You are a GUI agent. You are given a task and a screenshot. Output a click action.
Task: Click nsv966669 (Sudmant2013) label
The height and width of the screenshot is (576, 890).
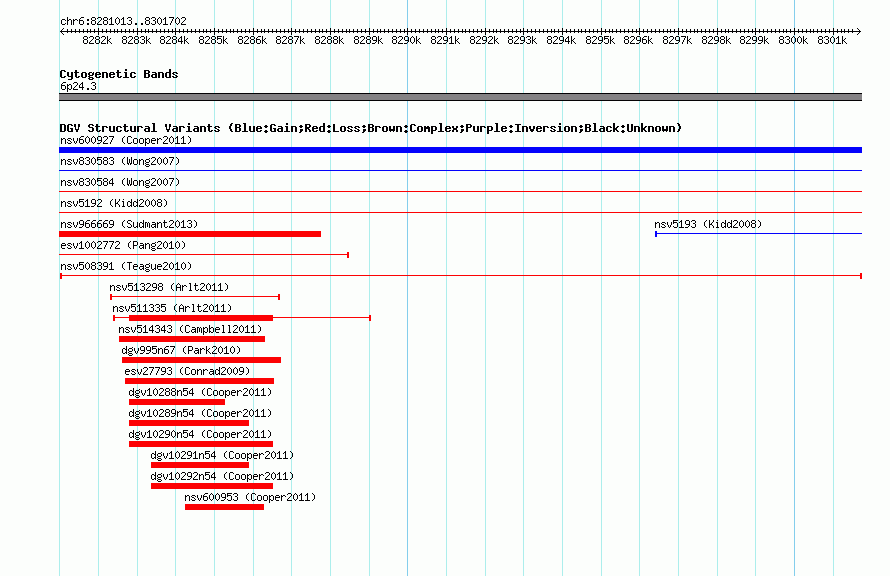coord(129,224)
